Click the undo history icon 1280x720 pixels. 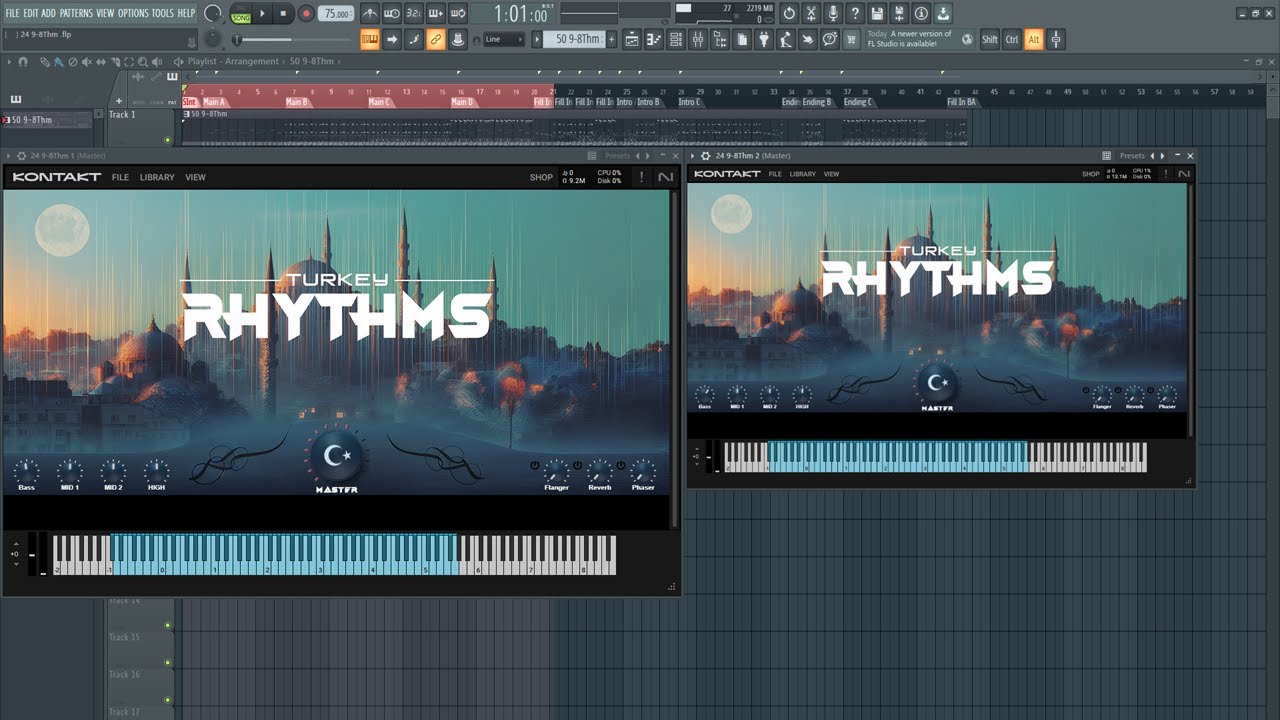[789, 14]
